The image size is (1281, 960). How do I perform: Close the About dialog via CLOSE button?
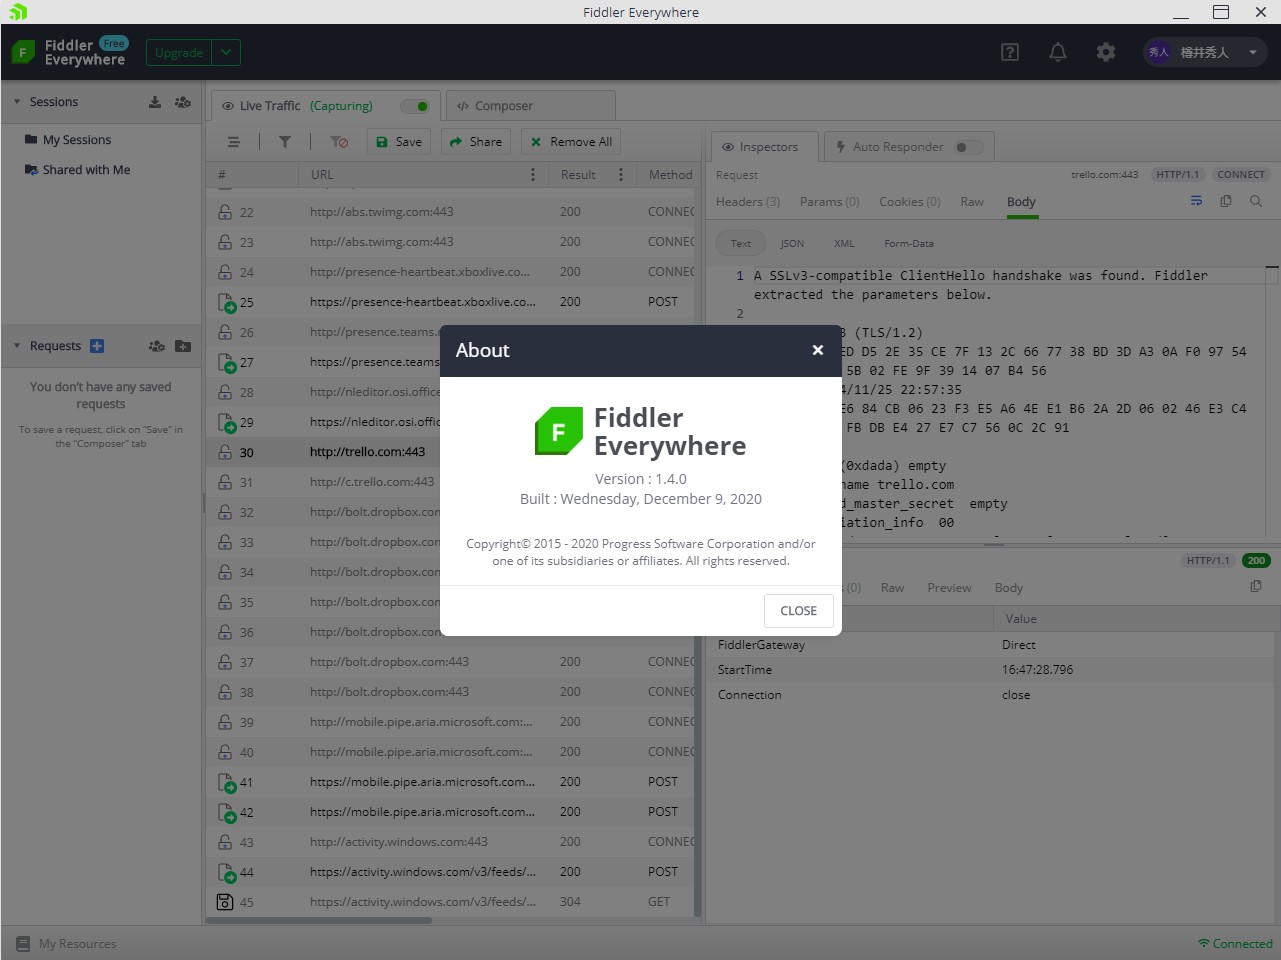[x=798, y=610]
